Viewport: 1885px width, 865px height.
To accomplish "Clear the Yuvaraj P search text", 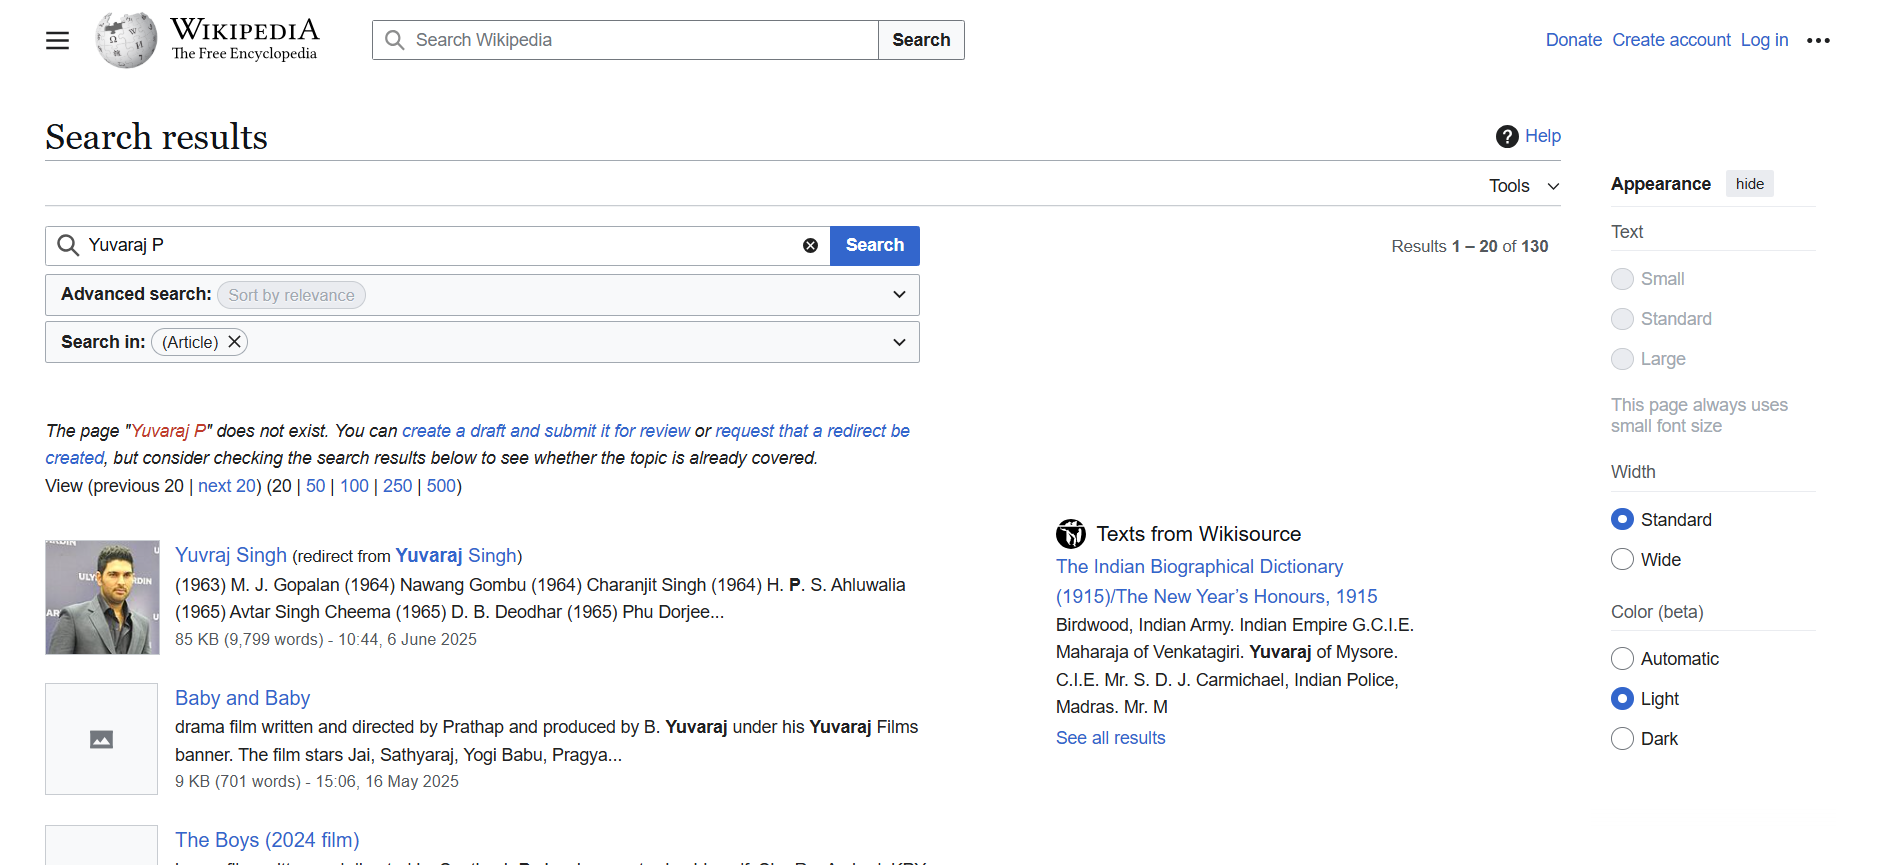I will click(x=810, y=246).
